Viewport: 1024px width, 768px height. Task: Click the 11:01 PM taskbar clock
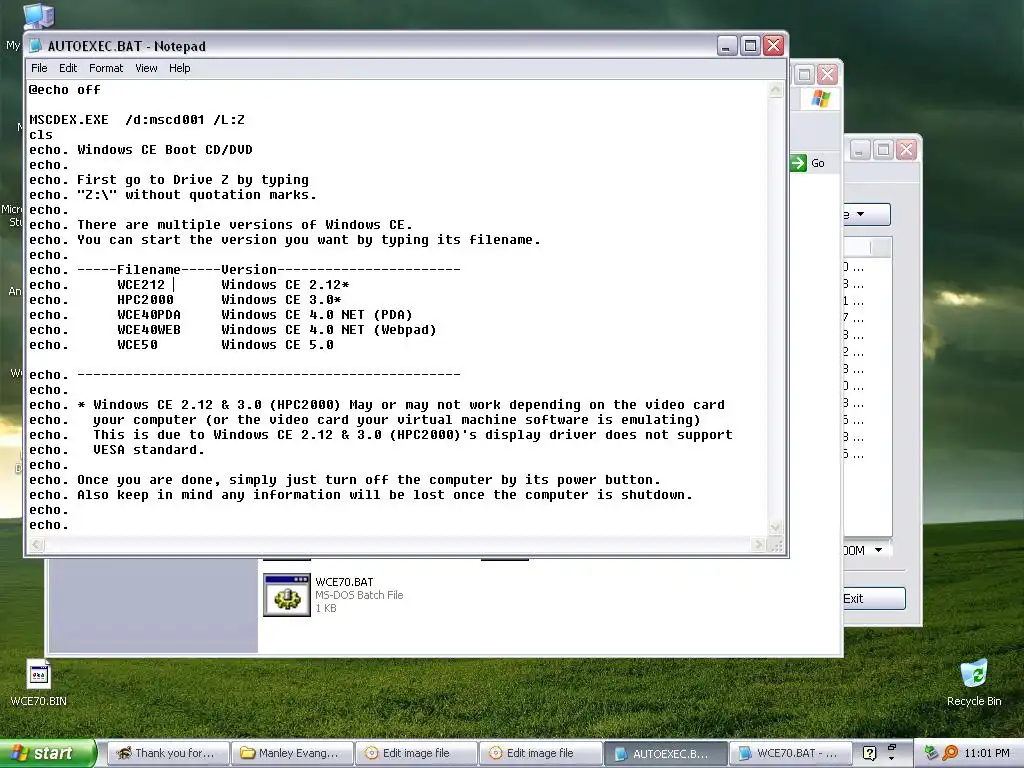pos(987,753)
